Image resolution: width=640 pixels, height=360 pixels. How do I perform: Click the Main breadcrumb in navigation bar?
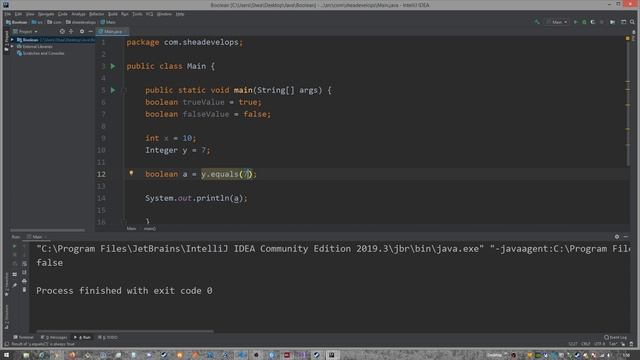108,22
